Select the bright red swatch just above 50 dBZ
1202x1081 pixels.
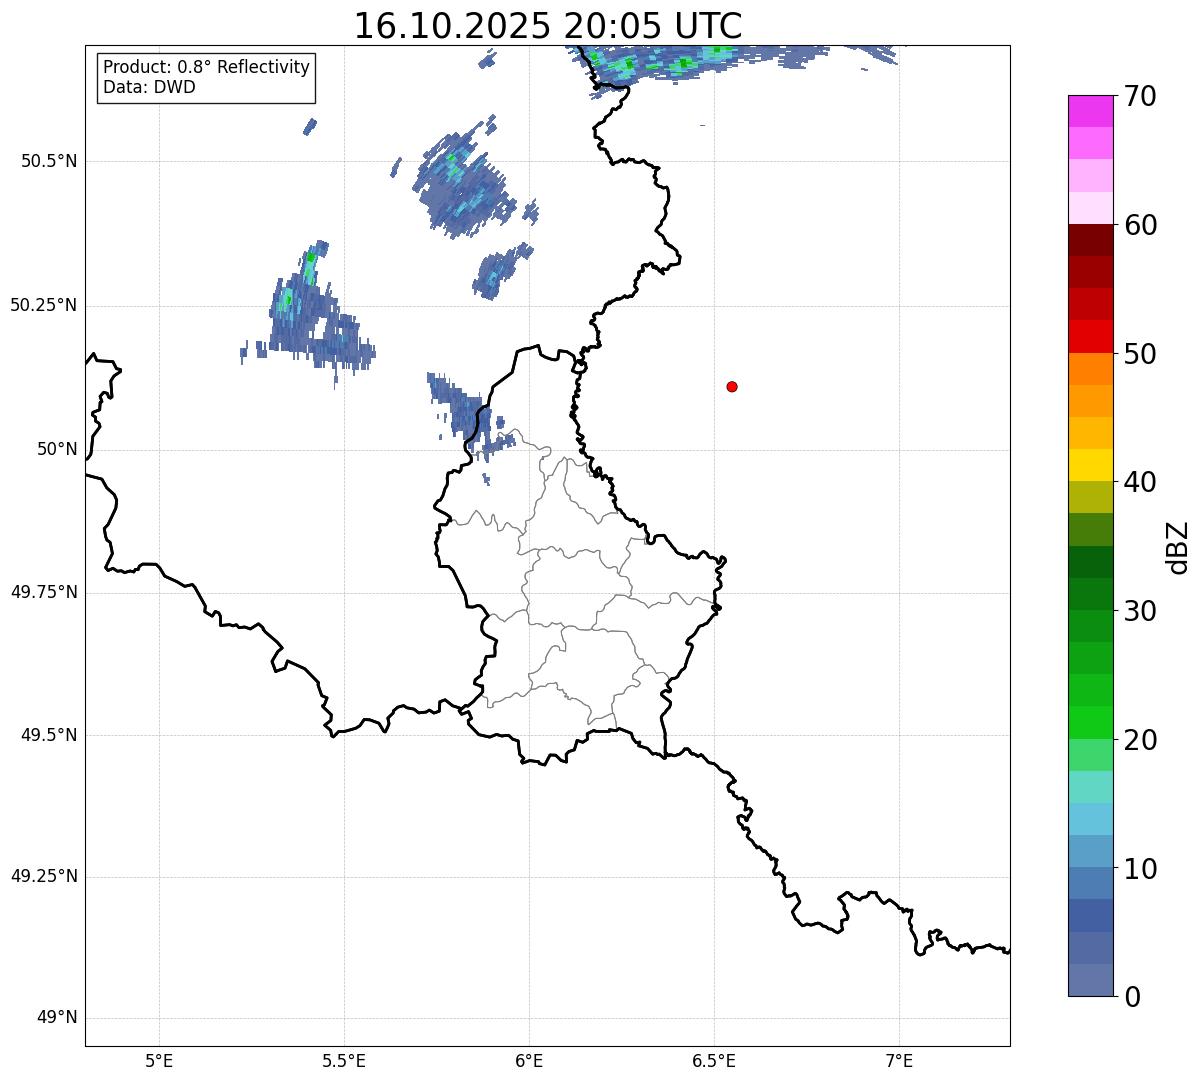1089,336
